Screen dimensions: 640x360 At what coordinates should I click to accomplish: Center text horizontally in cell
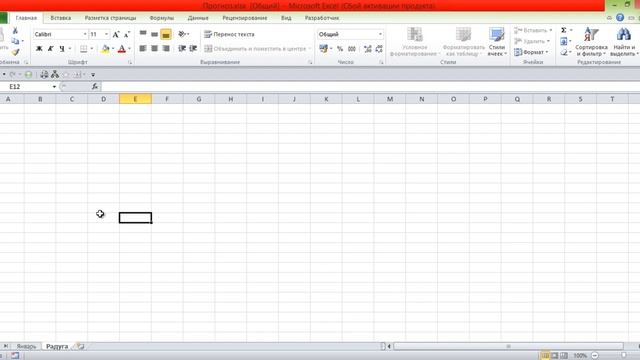point(154,49)
